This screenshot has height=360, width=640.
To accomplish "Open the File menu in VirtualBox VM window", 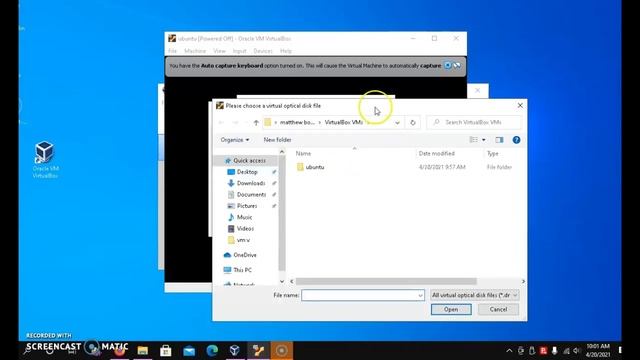I will pos(173,51).
